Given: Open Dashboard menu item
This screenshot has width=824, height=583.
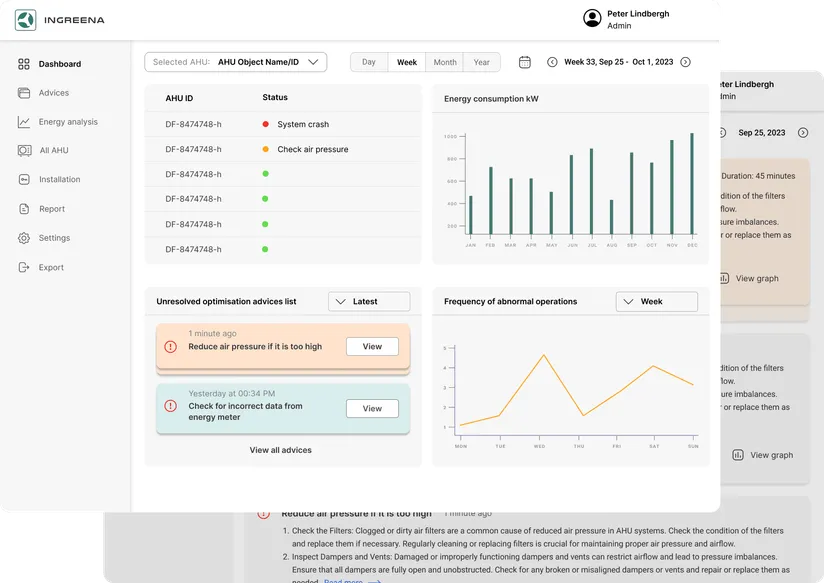Looking at the screenshot, I should coord(60,64).
